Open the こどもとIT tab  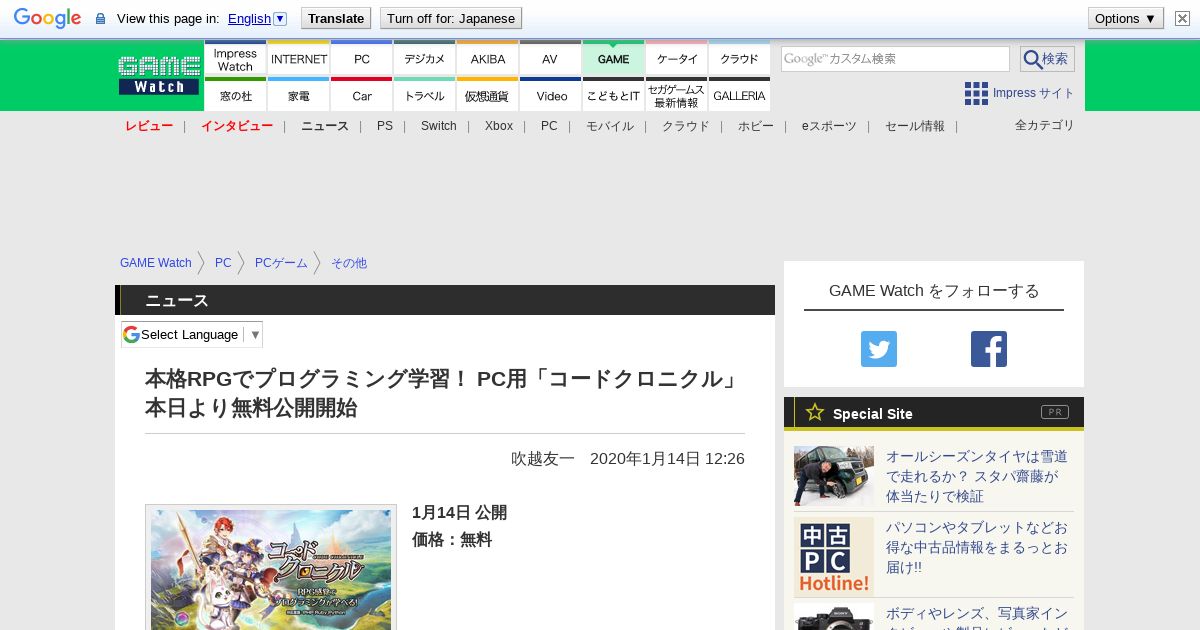[x=613, y=94]
